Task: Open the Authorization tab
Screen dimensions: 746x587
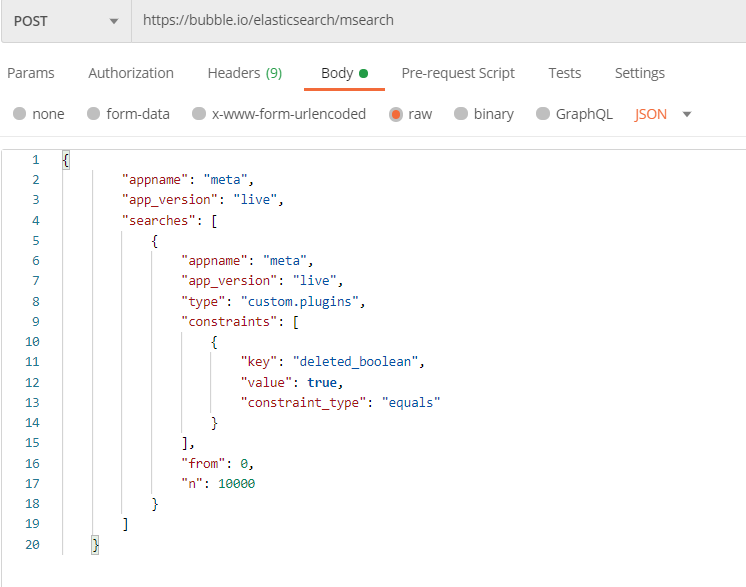Action: [131, 73]
